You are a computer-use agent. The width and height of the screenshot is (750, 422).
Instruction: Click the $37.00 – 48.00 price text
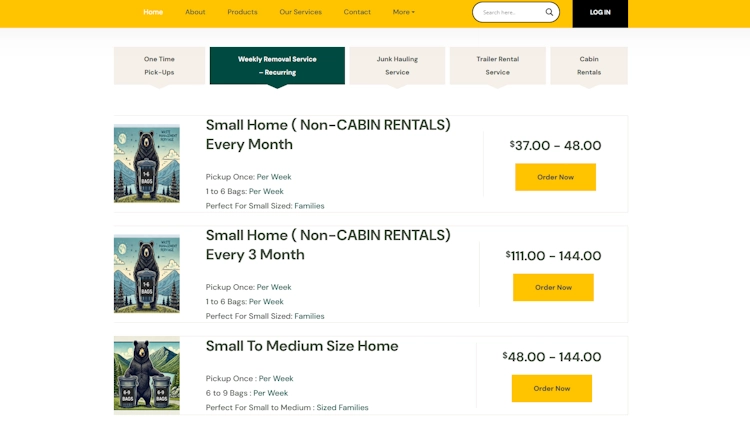point(555,145)
